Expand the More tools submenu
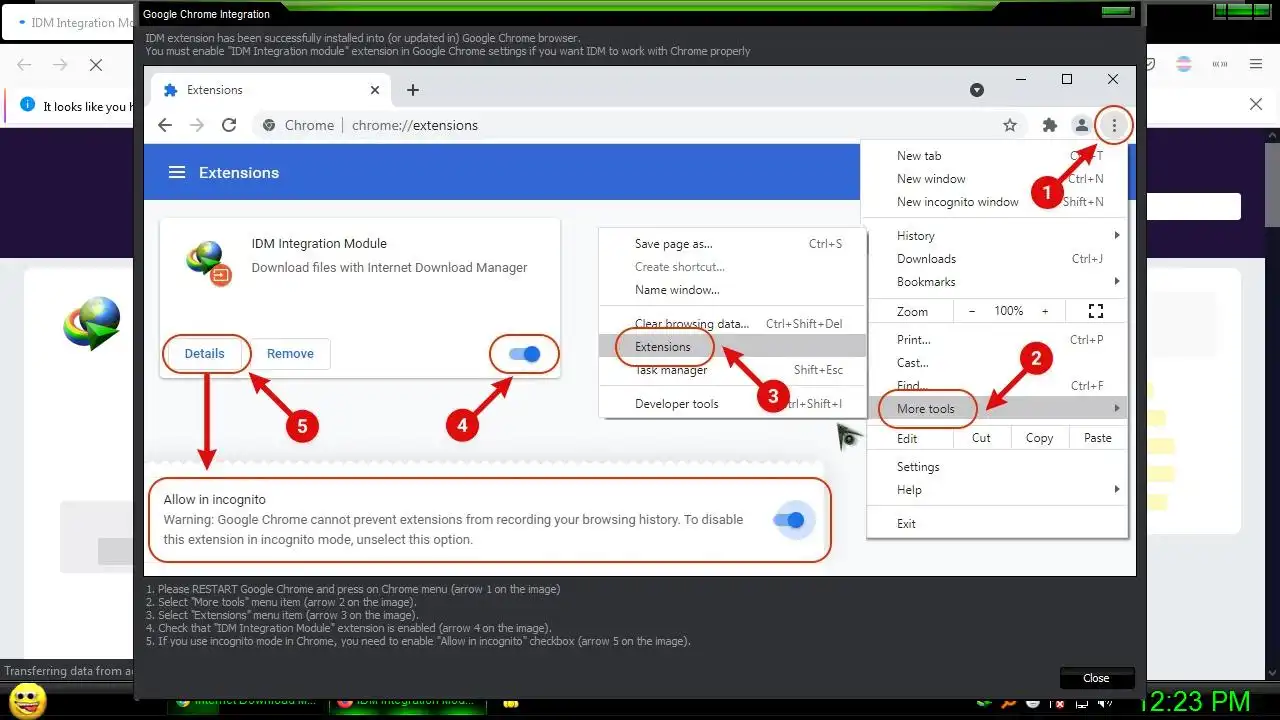1280x720 pixels. click(x=997, y=408)
